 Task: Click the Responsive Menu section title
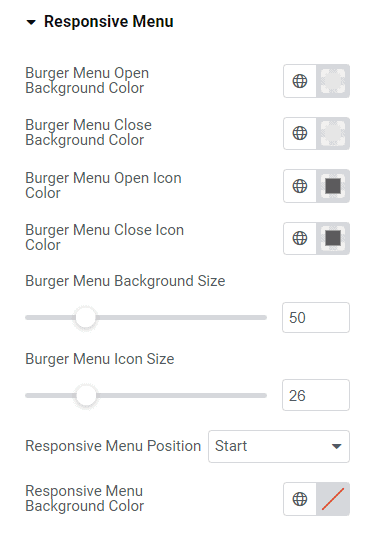coord(108,21)
